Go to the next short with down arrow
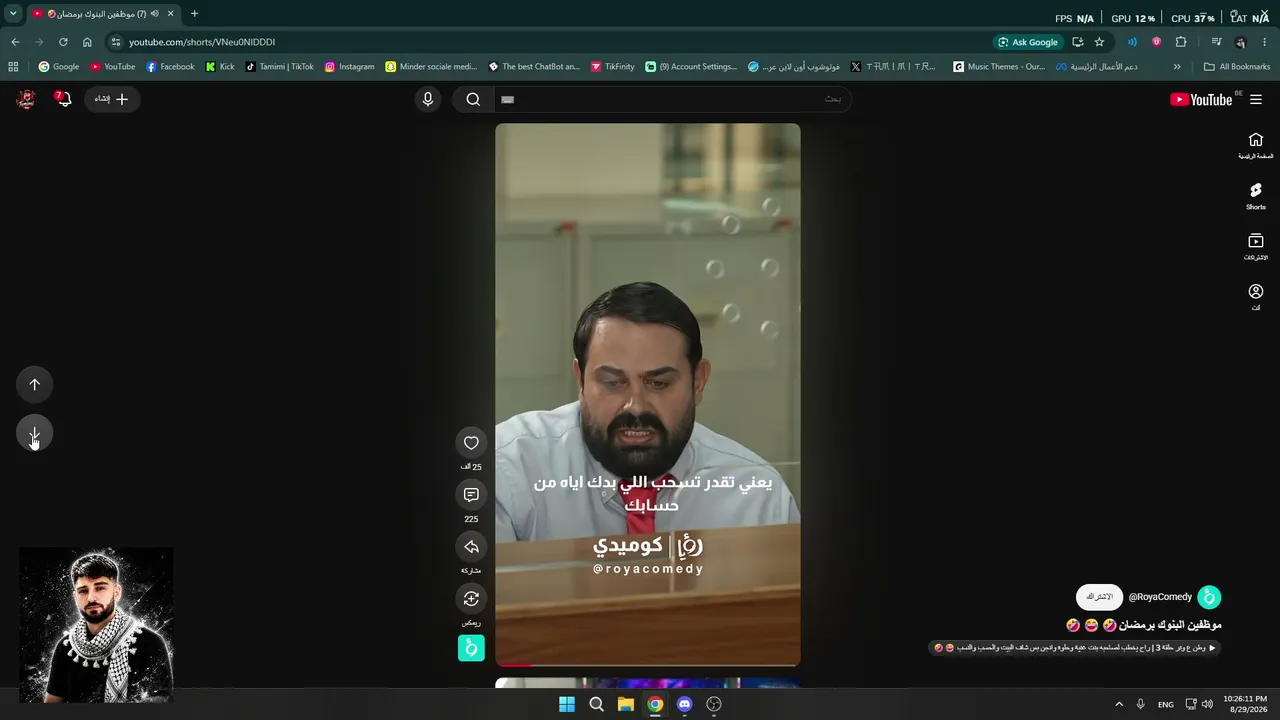The width and height of the screenshot is (1280, 720). pos(34,433)
